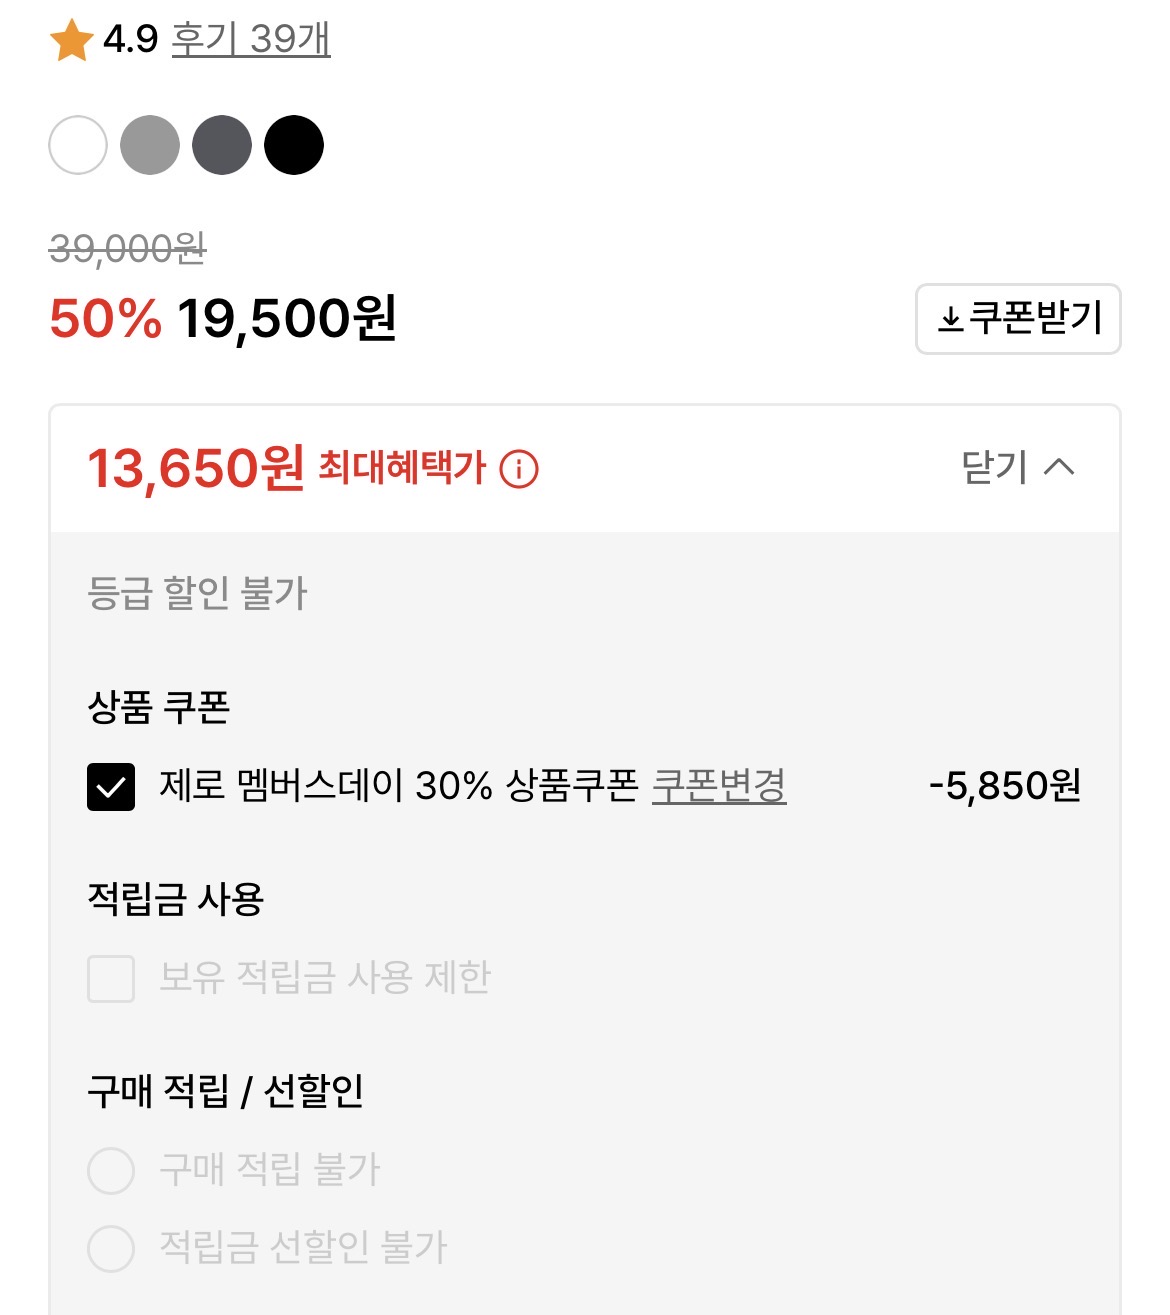1170x1315 pixels.
Task: Click the 13,650원 maximum benefit price
Action: 195,468
